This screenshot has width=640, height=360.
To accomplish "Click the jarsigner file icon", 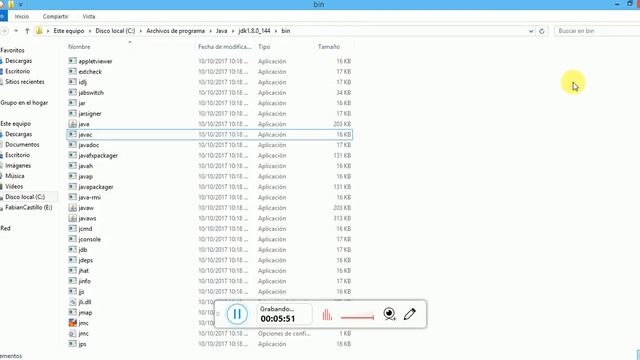I will point(73,113).
